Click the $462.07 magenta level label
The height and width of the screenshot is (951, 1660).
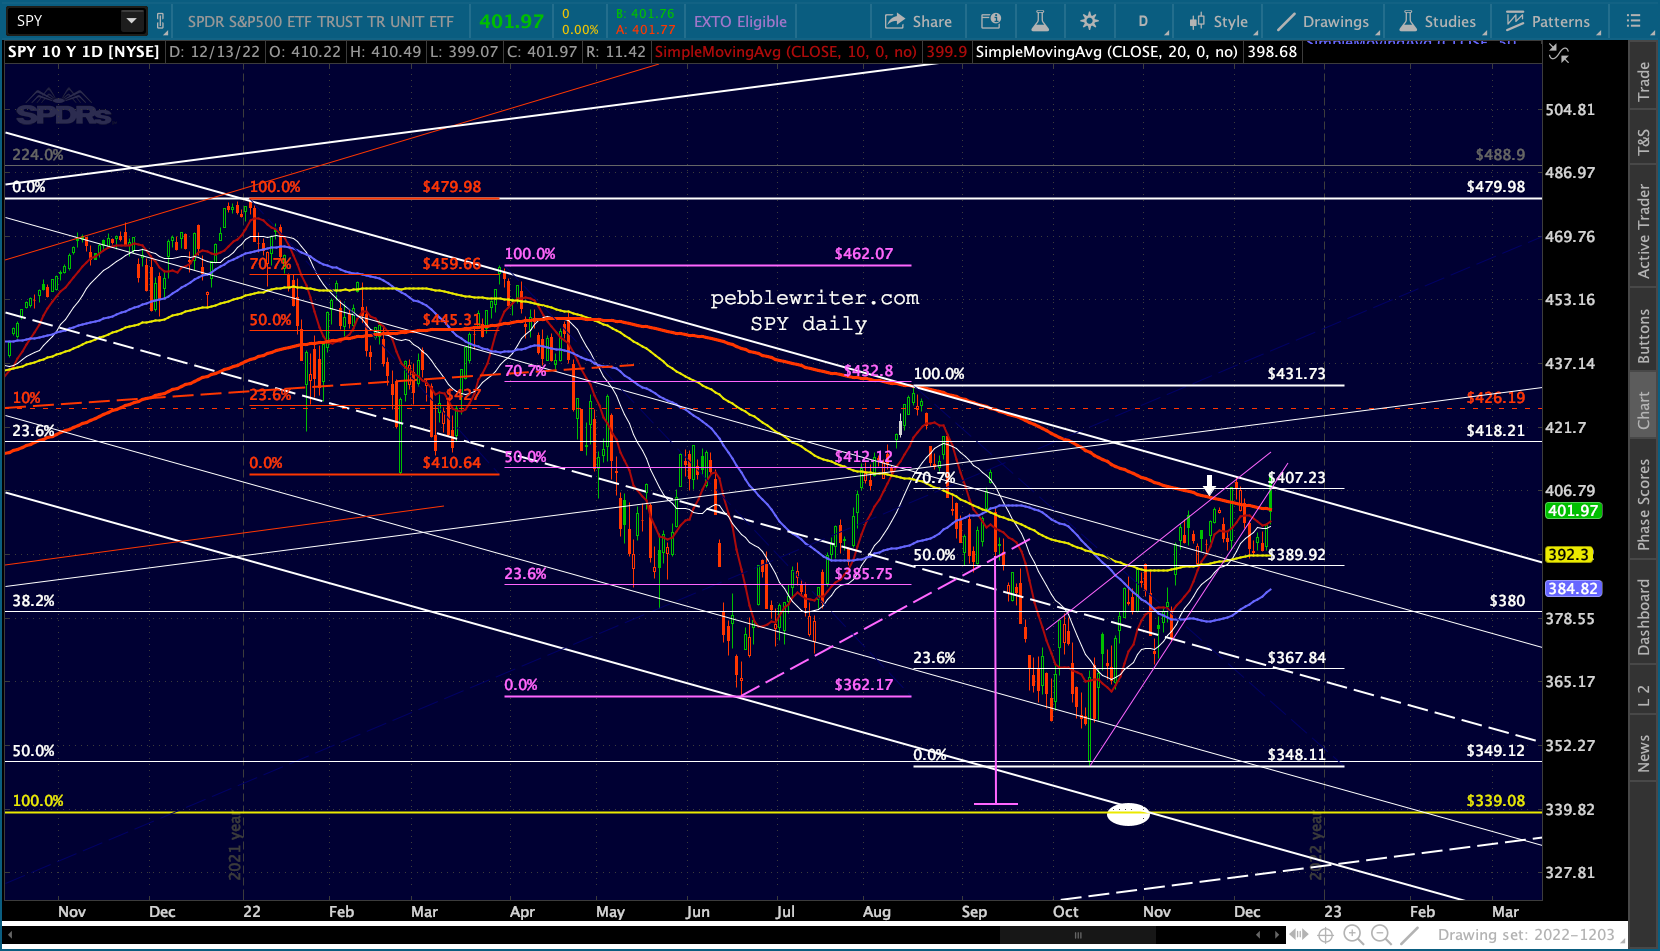(864, 254)
